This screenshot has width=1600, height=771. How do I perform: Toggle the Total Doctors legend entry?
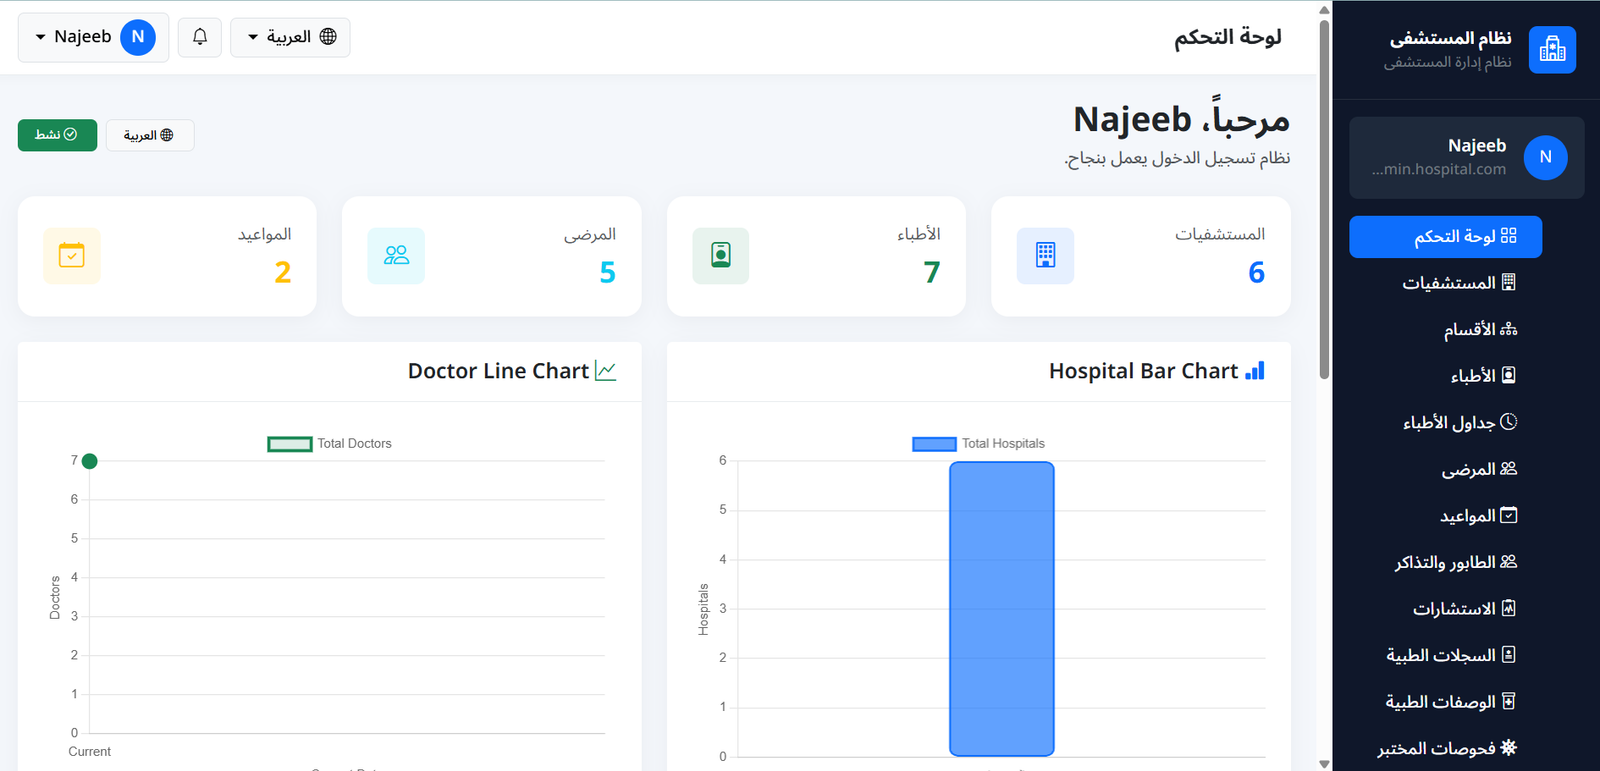[329, 444]
